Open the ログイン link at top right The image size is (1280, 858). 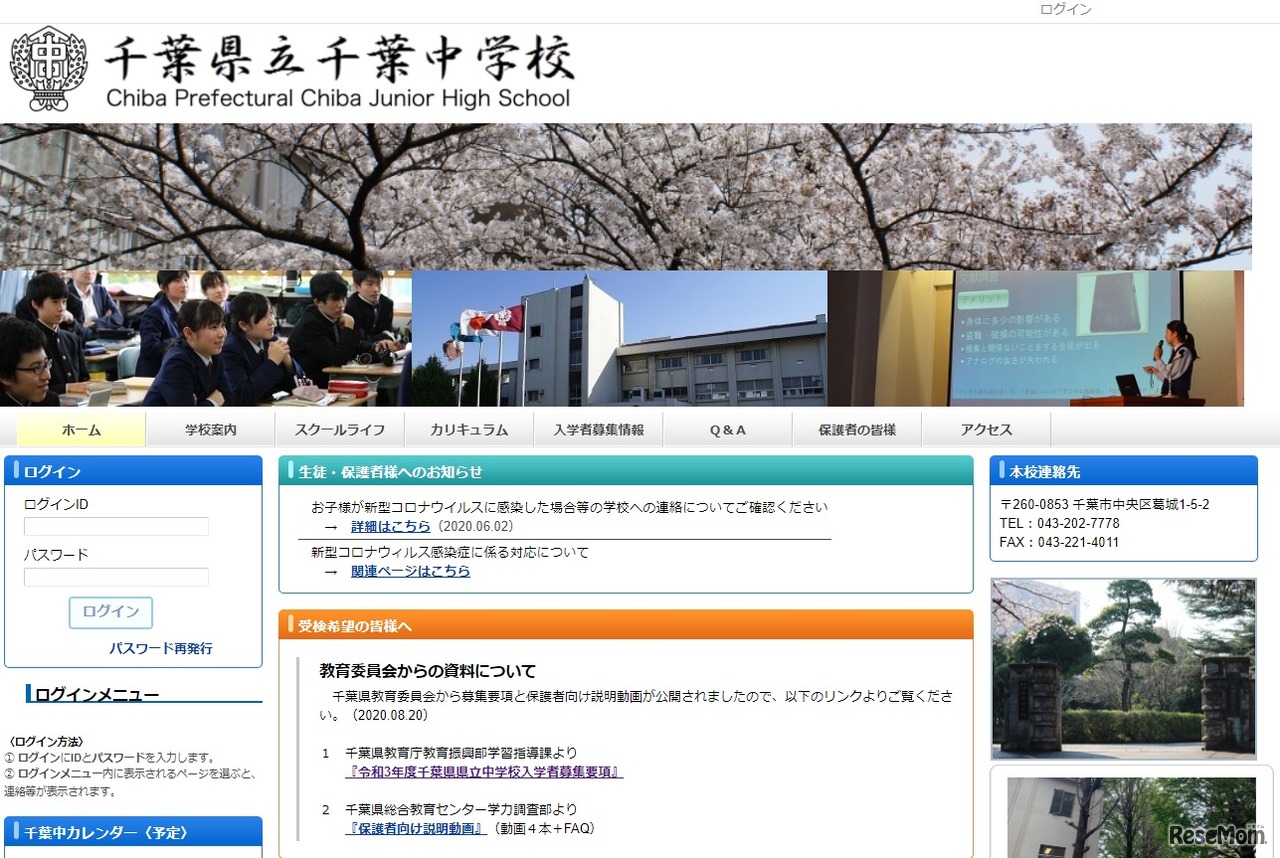click(1065, 9)
